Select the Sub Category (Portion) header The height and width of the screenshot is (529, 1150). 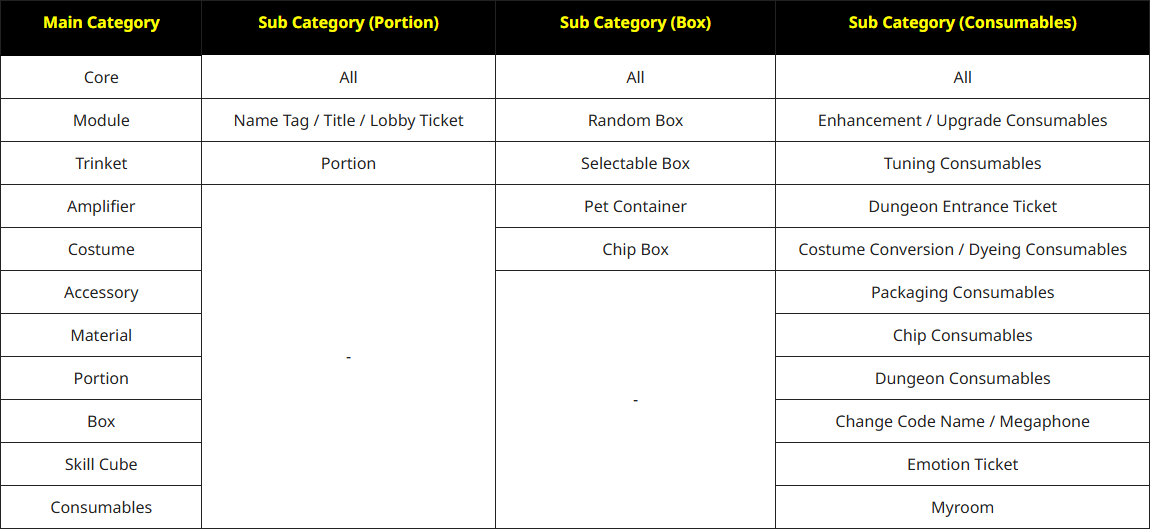(348, 23)
